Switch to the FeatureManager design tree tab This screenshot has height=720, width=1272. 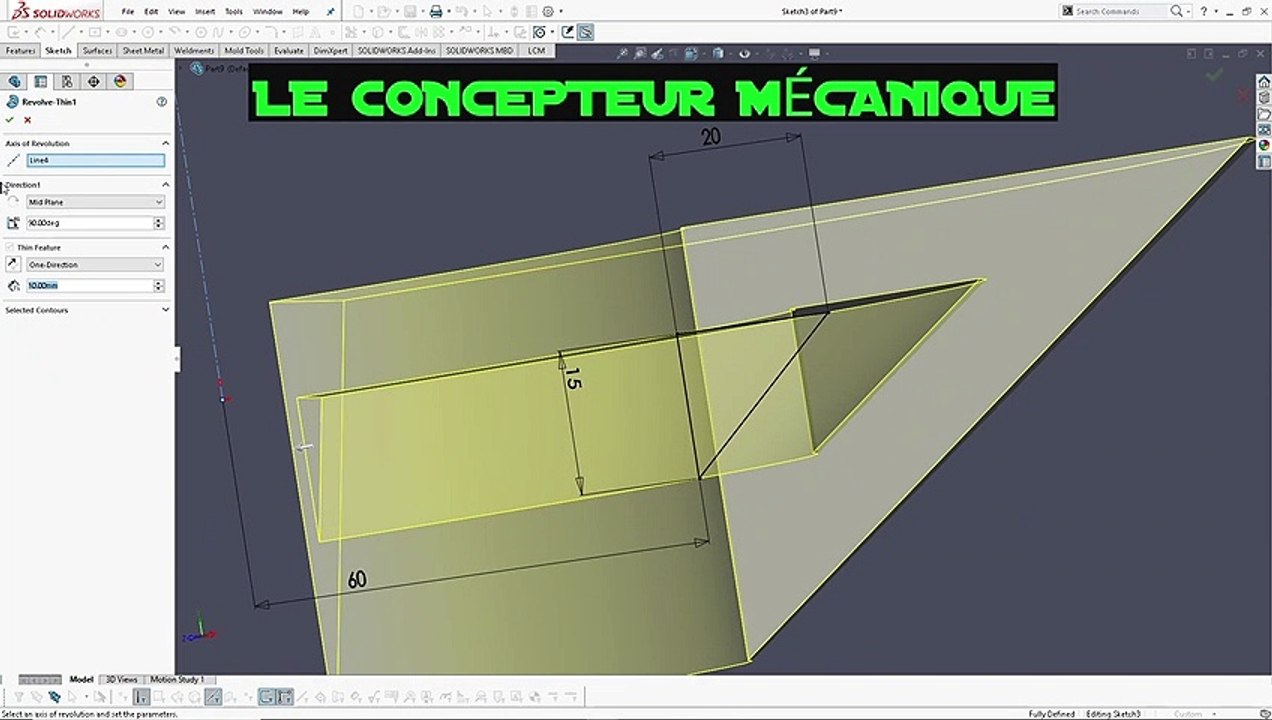coord(15,82)
